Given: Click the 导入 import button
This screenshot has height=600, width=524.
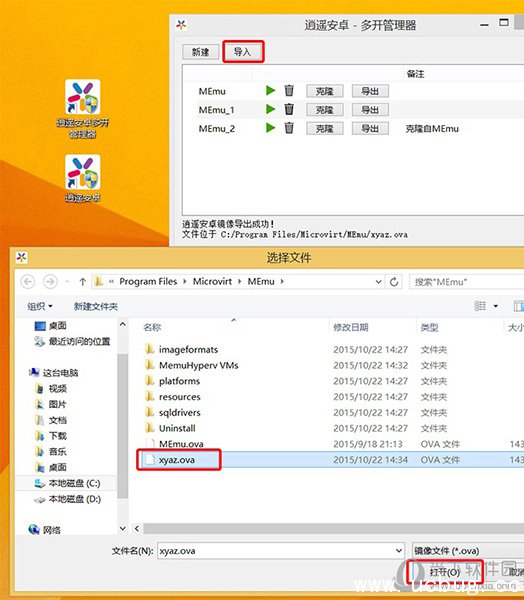Looking at the screenshot, I should pos(243,52).
